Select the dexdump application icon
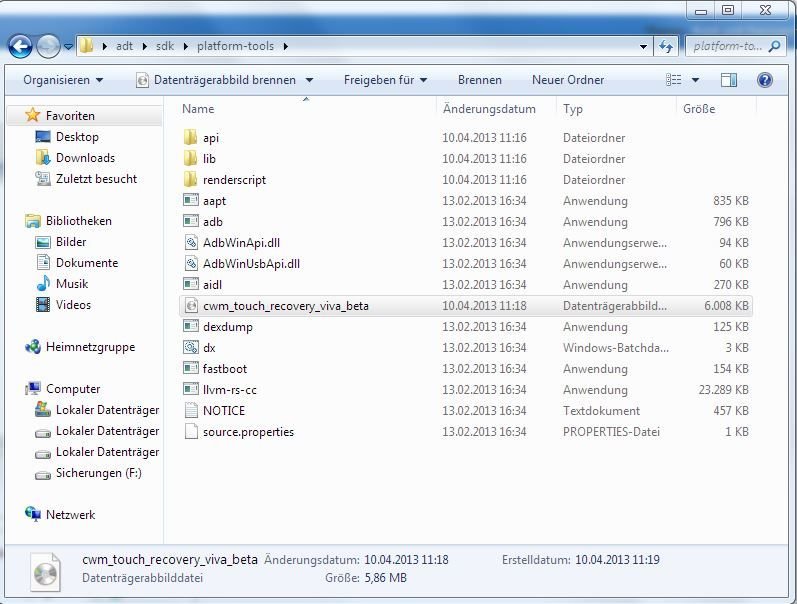 click(x=191, y=326)
